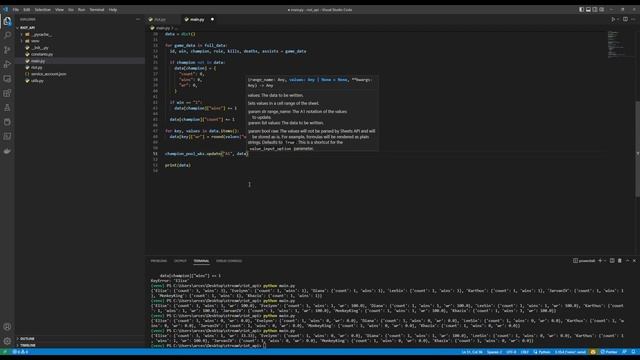Image resolution: width=640 pixels, height=360 pixels.
Task: Toggle the bottom panel layout button
Action: (588, 9)
